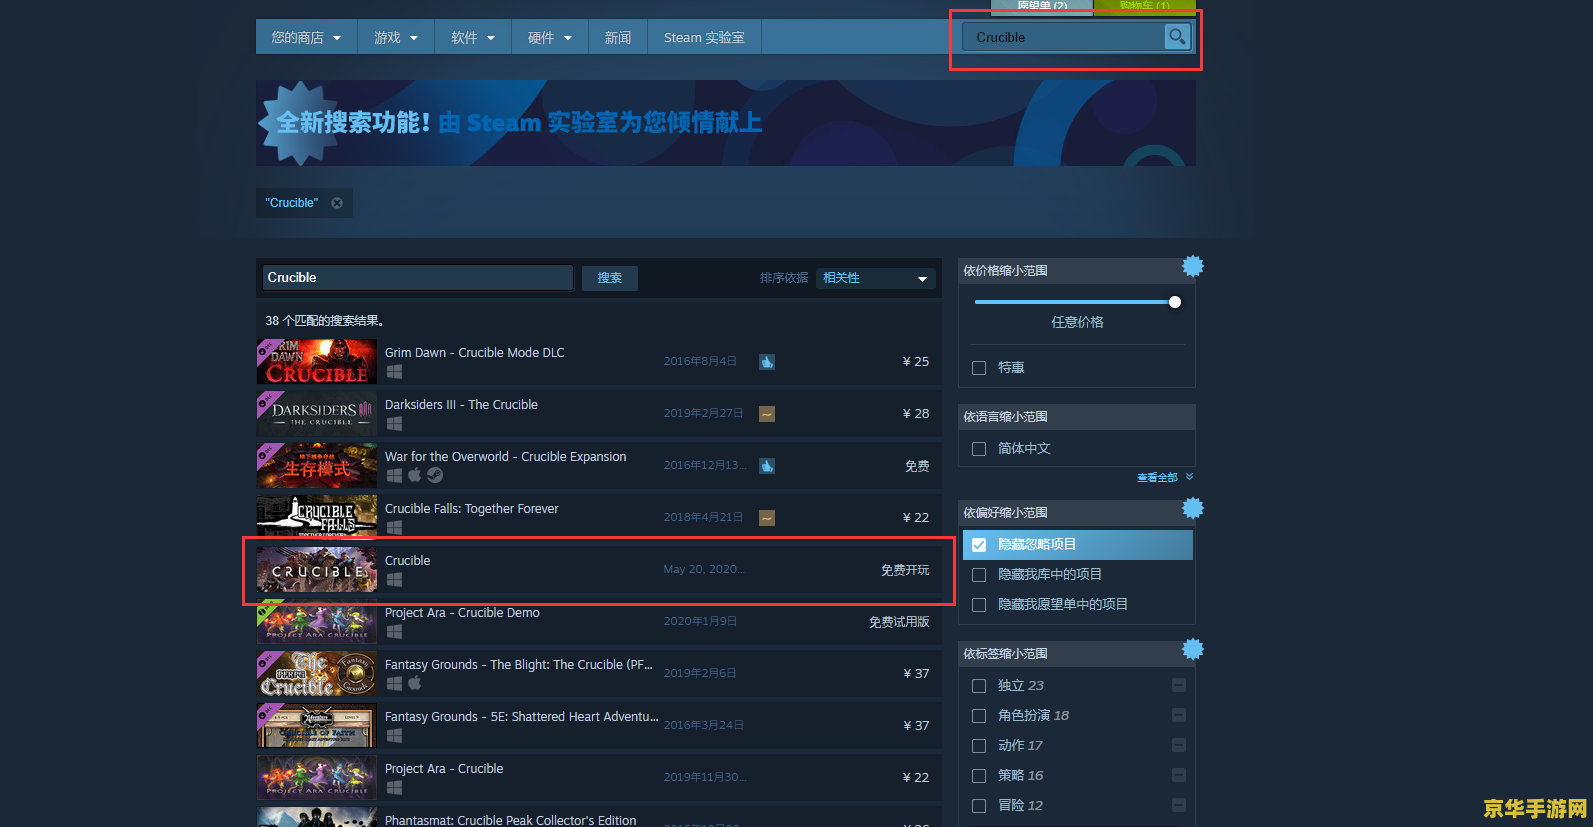Remove the "Crucible" search tag
The width and height of the screenshot is (1593, 827).
coord(337,203)
